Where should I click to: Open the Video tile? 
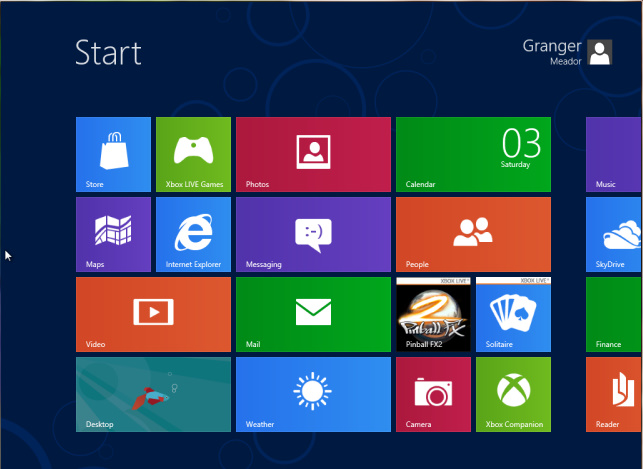(x=153, y=314)
